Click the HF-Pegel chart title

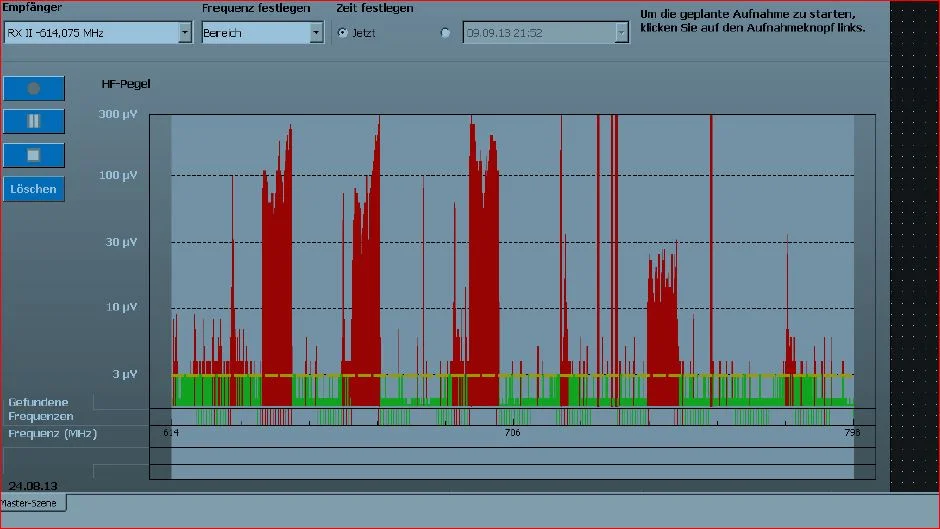126,84
